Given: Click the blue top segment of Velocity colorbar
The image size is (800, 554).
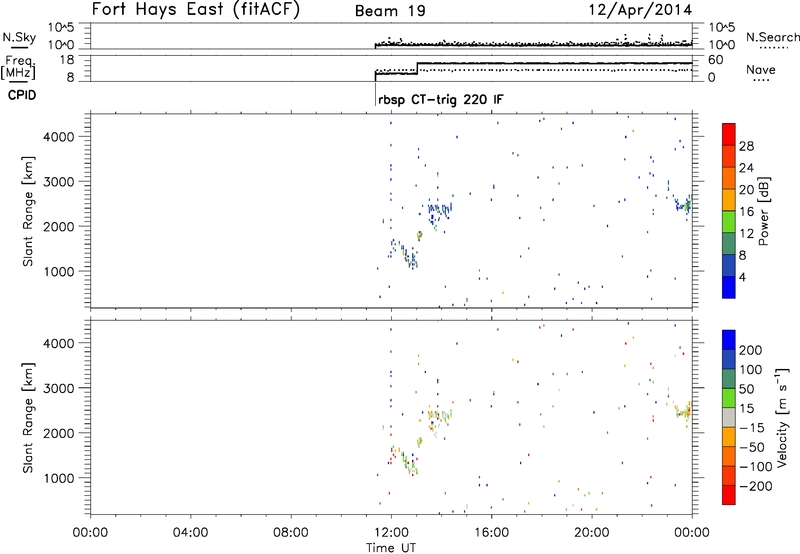Looking at the screenshot, I should (x=729, y=340).
